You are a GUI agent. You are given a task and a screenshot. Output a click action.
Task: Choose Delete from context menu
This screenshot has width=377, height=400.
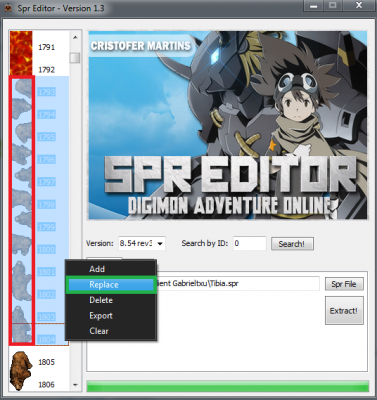(101, 300)
